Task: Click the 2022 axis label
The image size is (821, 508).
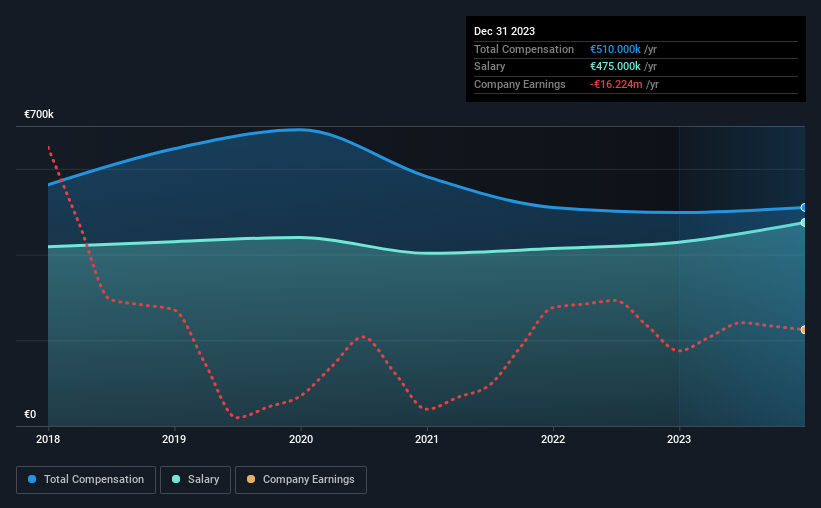Action: pos(553,439)
